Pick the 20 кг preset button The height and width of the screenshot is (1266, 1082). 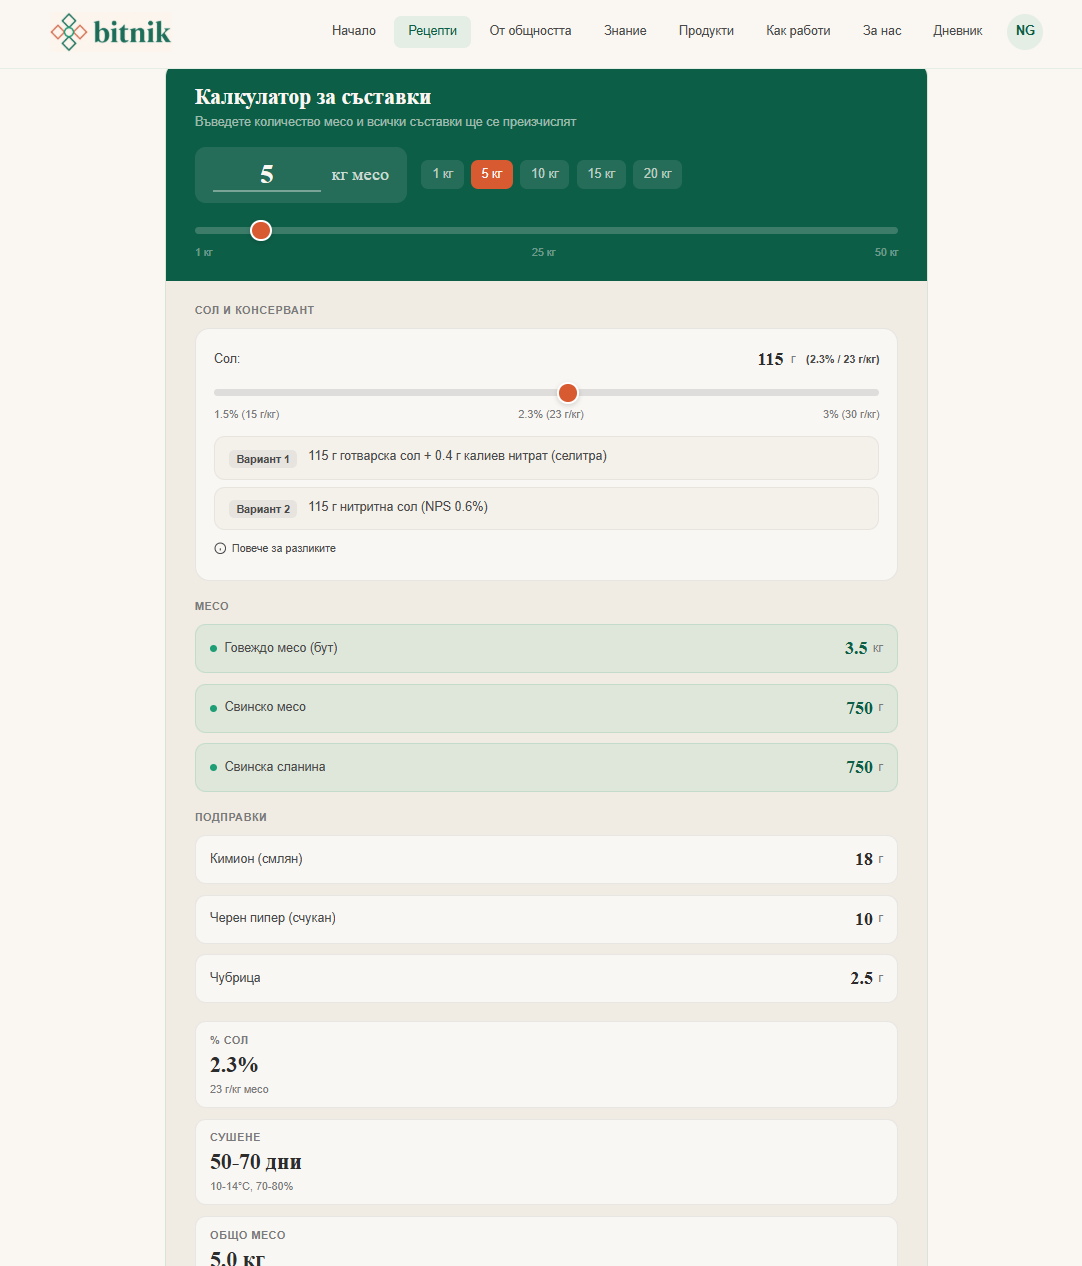click(657, 174)
